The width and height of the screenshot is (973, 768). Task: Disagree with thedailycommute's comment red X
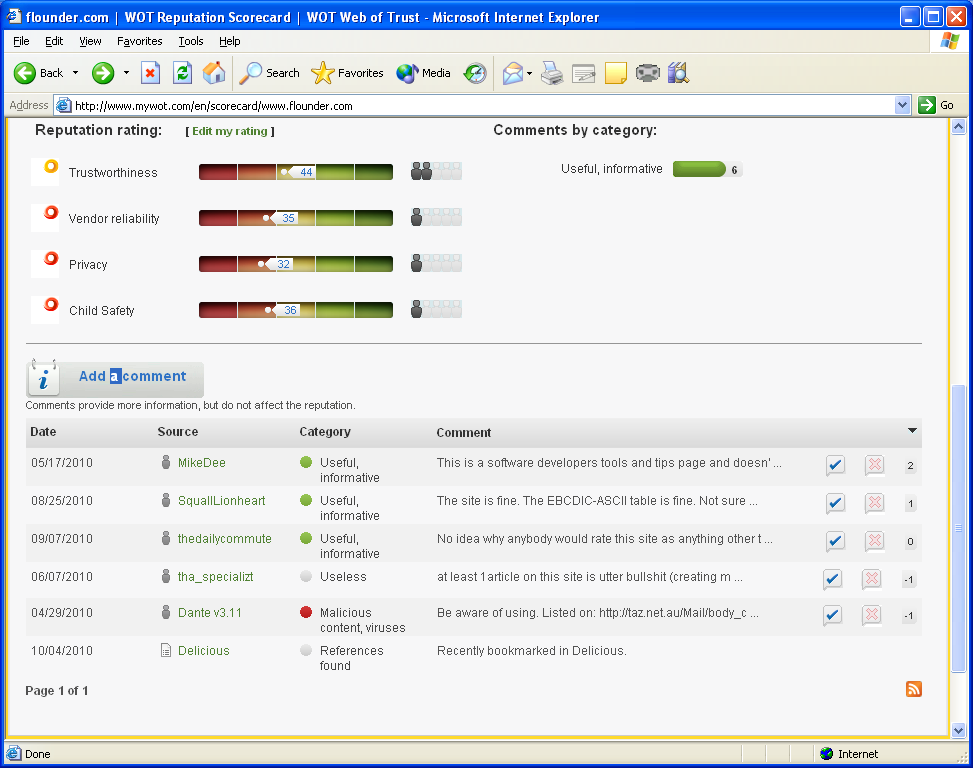coord(874,541)
